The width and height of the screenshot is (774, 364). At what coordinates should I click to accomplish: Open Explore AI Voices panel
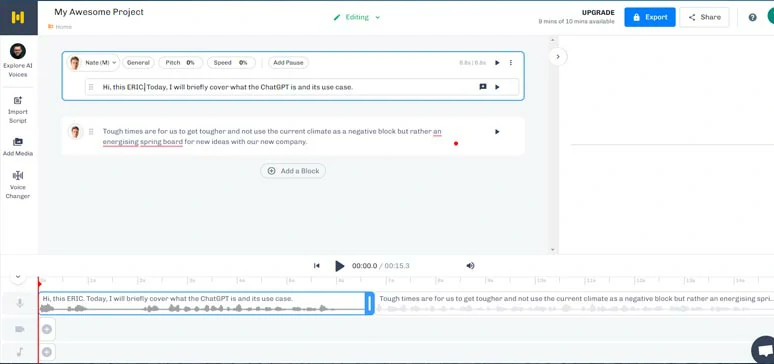tap(18, 60)
